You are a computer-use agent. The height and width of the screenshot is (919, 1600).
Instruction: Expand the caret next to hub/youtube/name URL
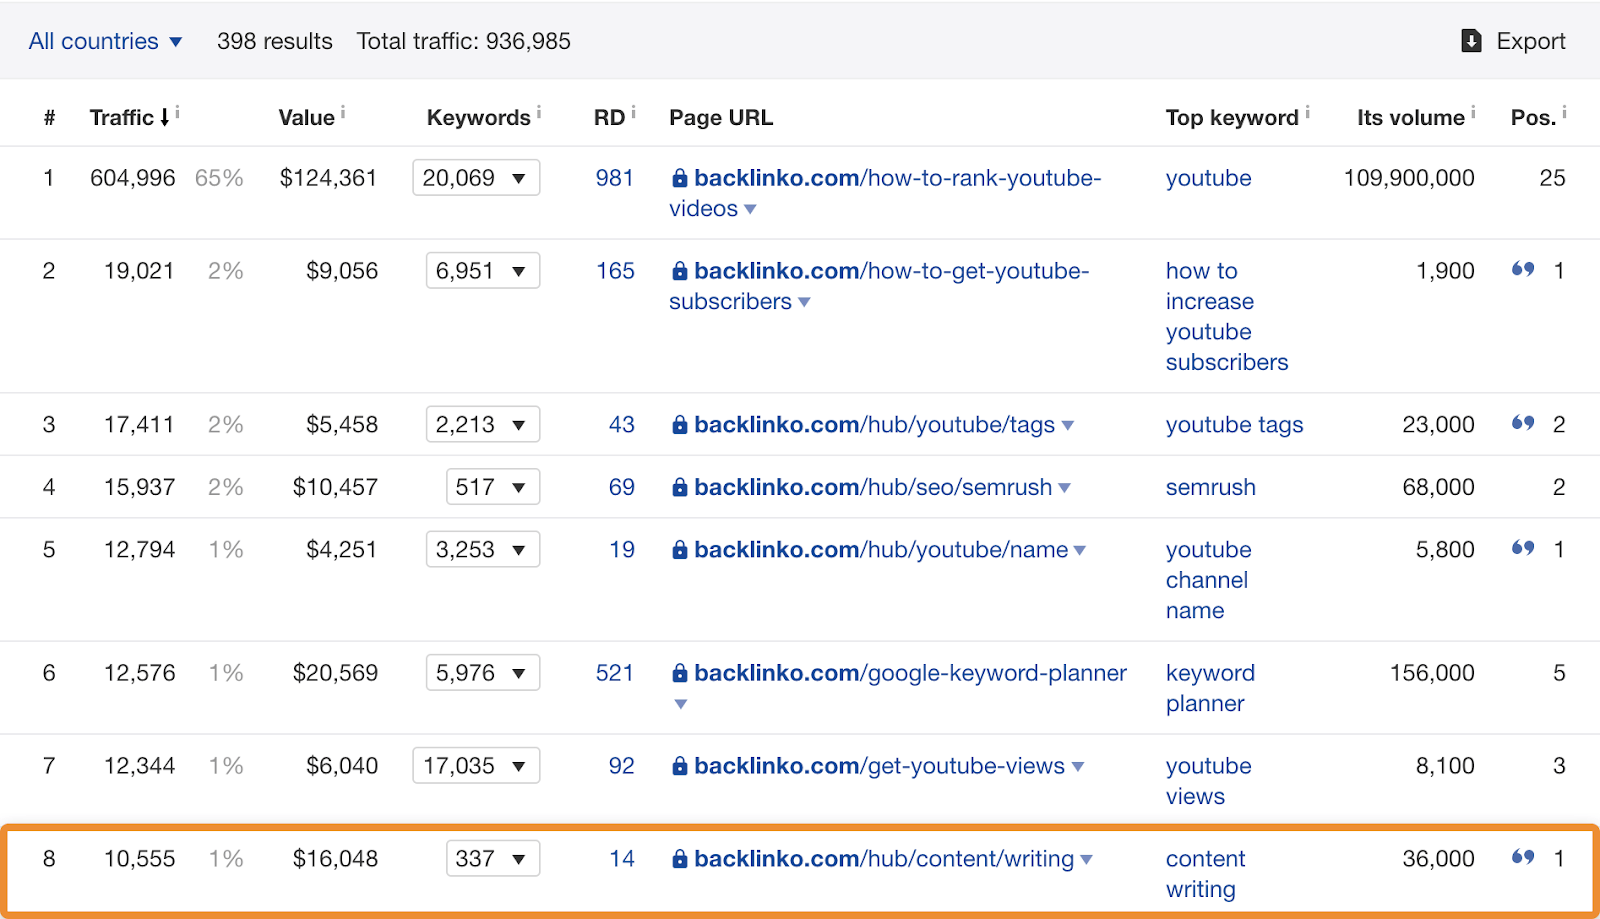(1081, 549)
